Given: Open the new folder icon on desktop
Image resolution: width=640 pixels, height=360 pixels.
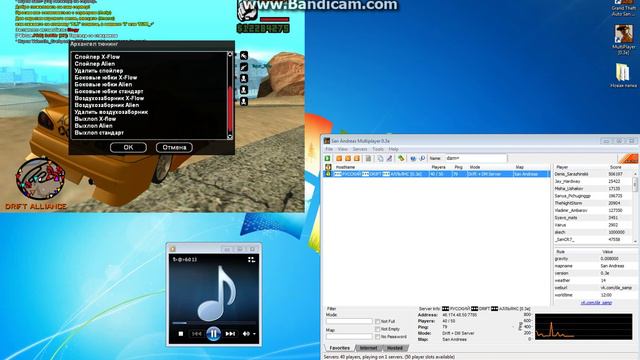Looking at the screenshot, I should (x=623, y=75).
